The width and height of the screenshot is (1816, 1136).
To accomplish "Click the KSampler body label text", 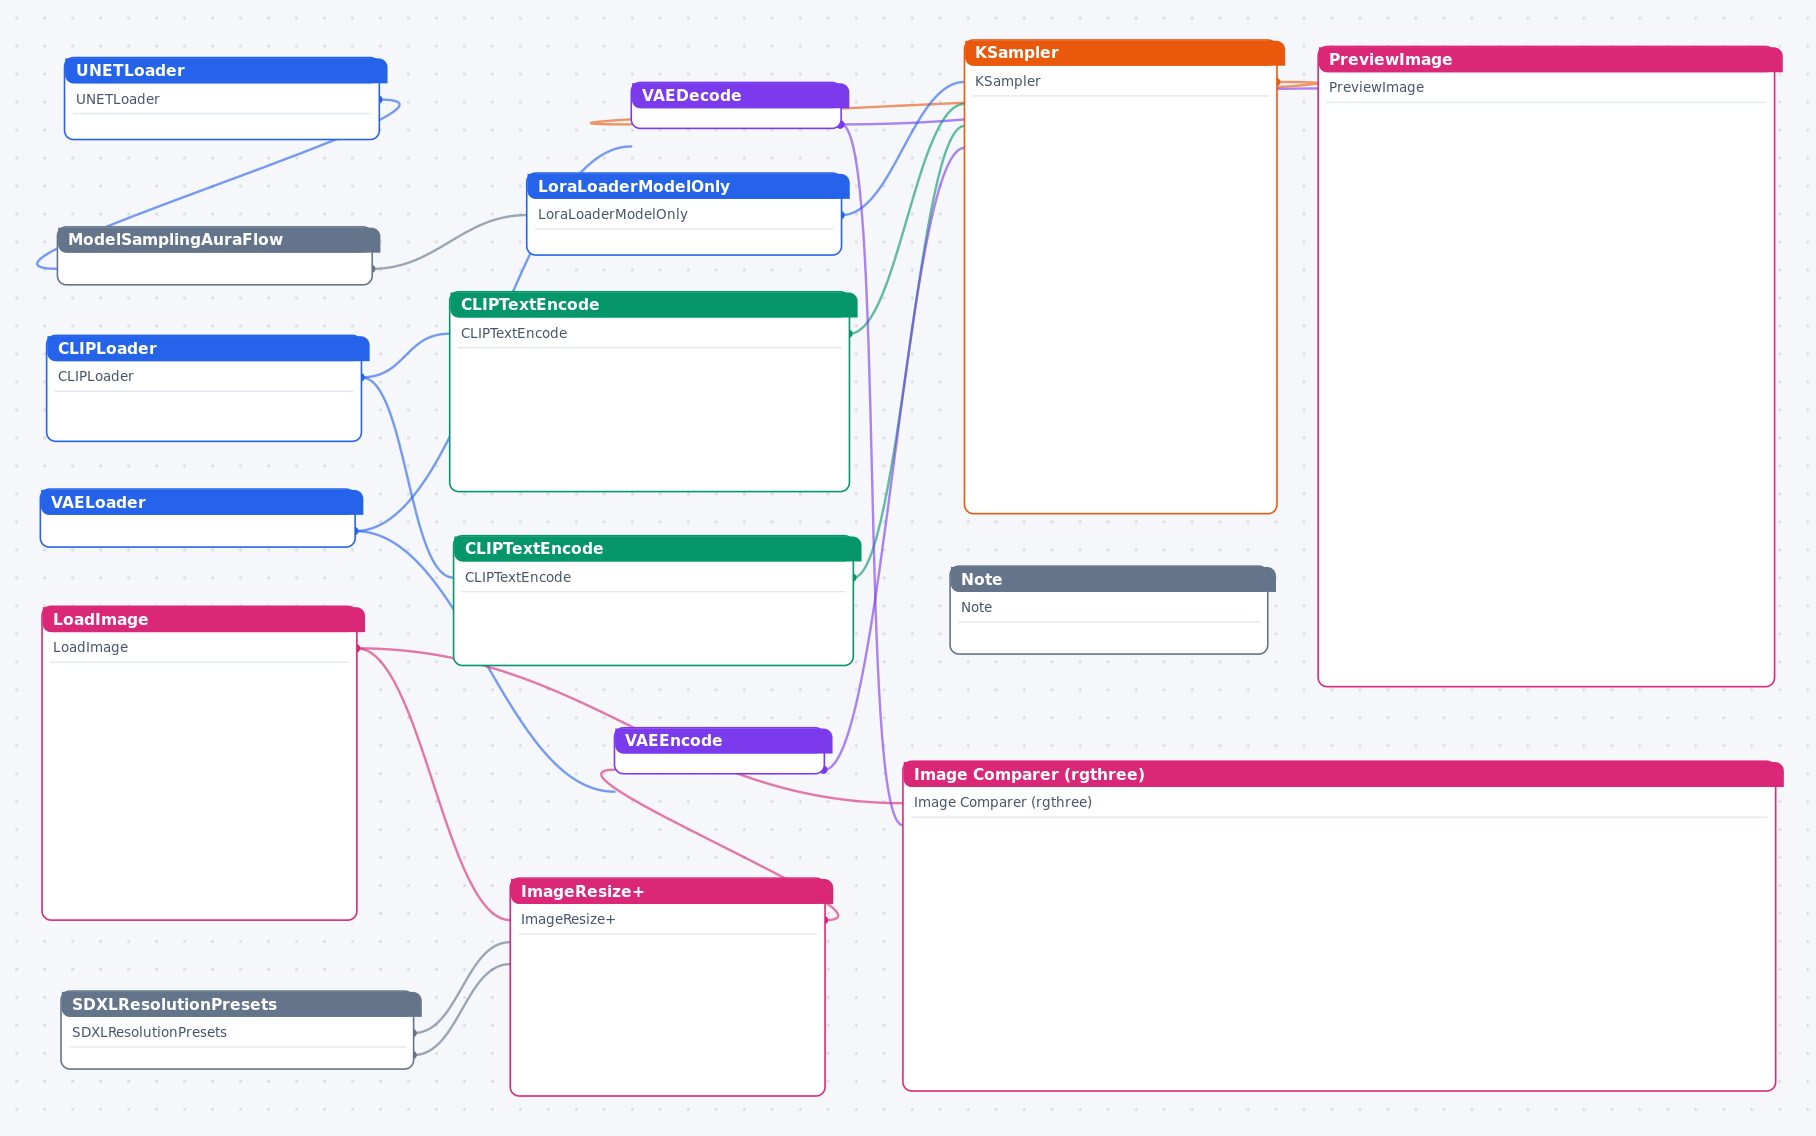I will [1007, 81].
